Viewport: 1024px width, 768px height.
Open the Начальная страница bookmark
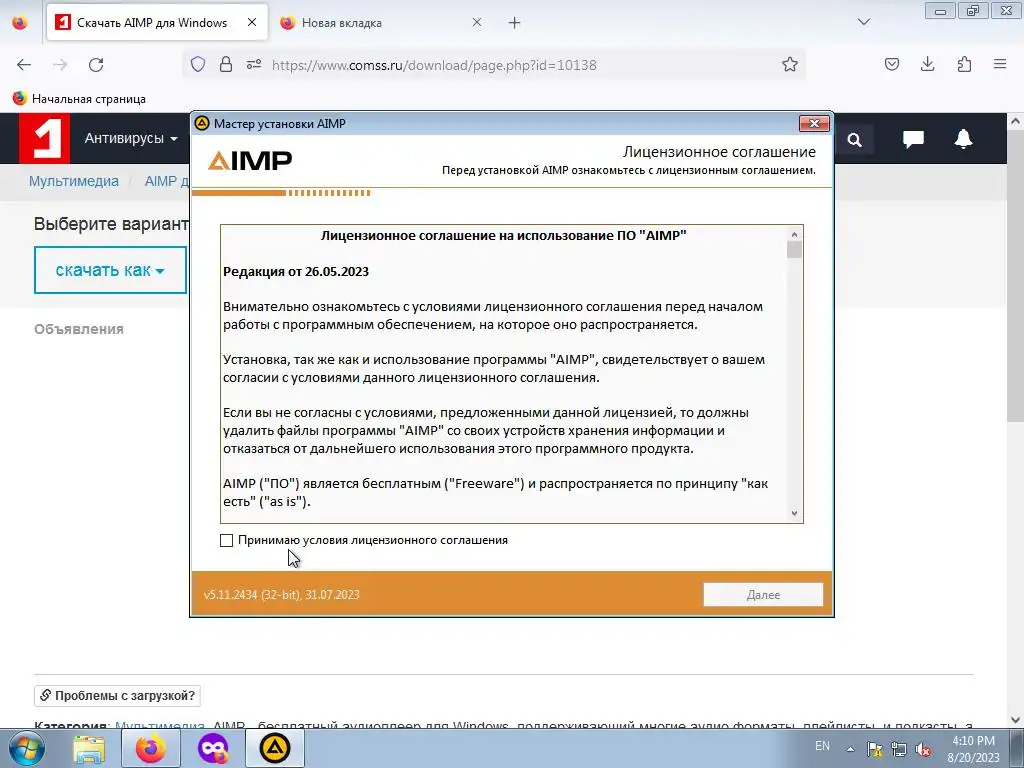pos(79,99)
